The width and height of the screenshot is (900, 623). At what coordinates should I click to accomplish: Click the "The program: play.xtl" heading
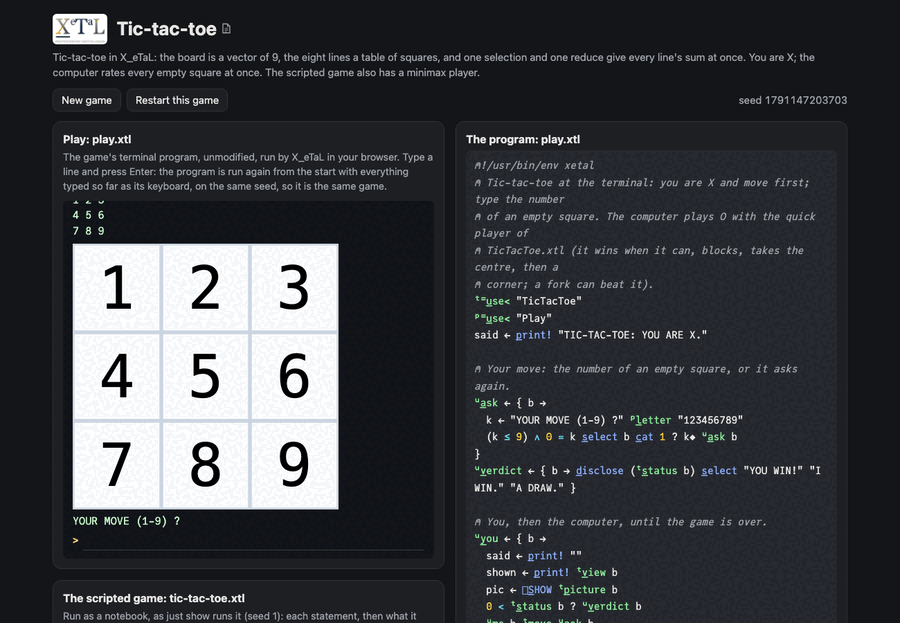coord(523,140)
